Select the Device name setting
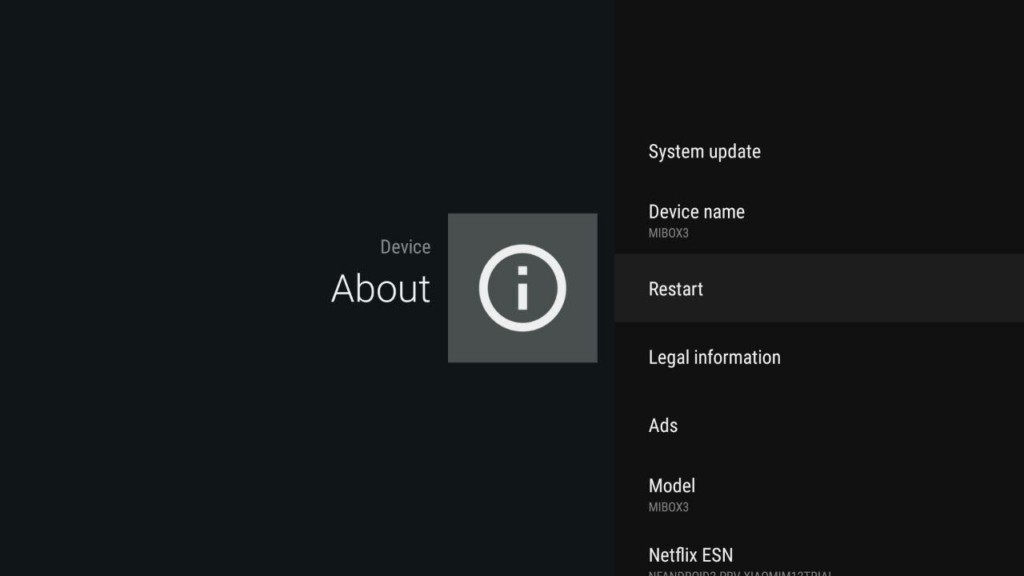 click(x=696, y=212)
